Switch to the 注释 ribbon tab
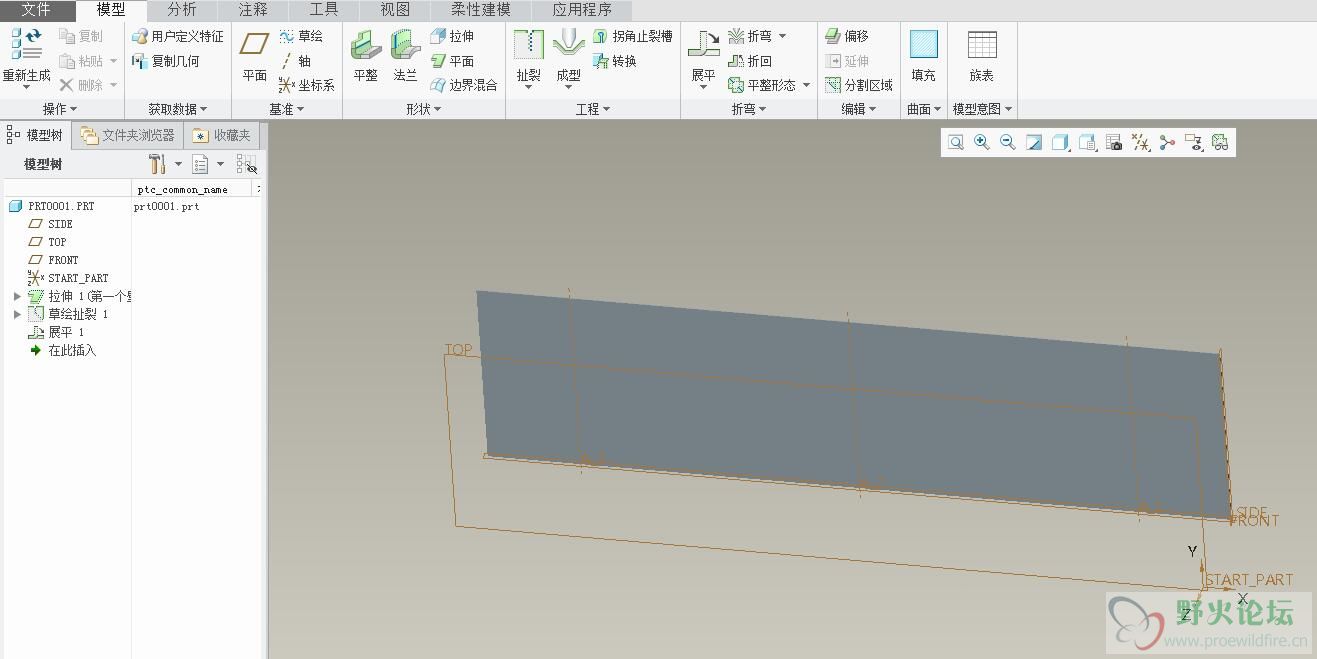The height and width of the screenshot is (659, 1317). (x=253, y=10)
